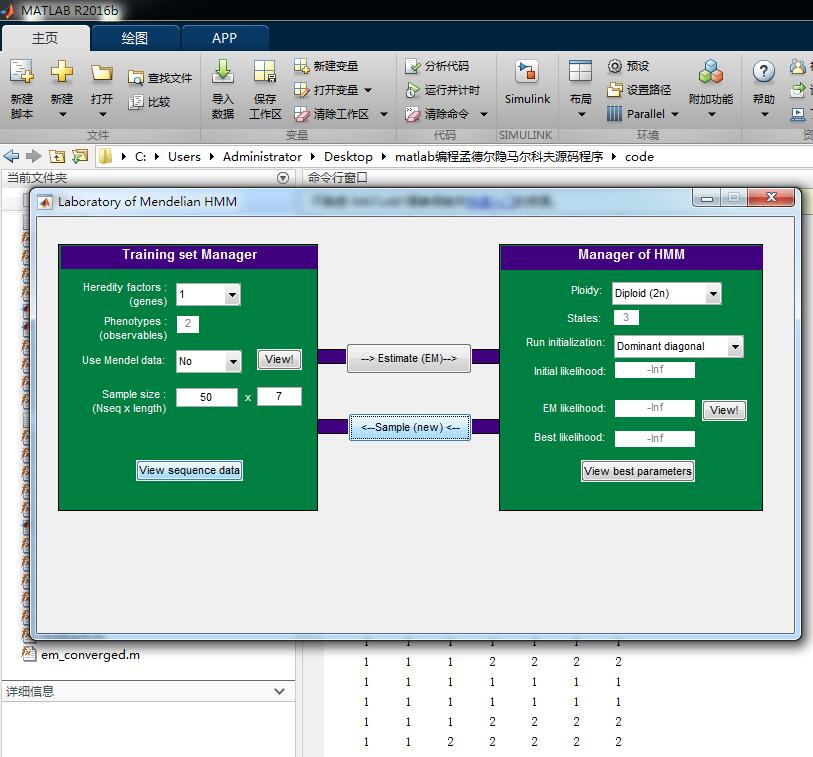Expand Parallel dropdown arrow
The height and width of the screenshot is (757, 813).
[x=675, y=114]
